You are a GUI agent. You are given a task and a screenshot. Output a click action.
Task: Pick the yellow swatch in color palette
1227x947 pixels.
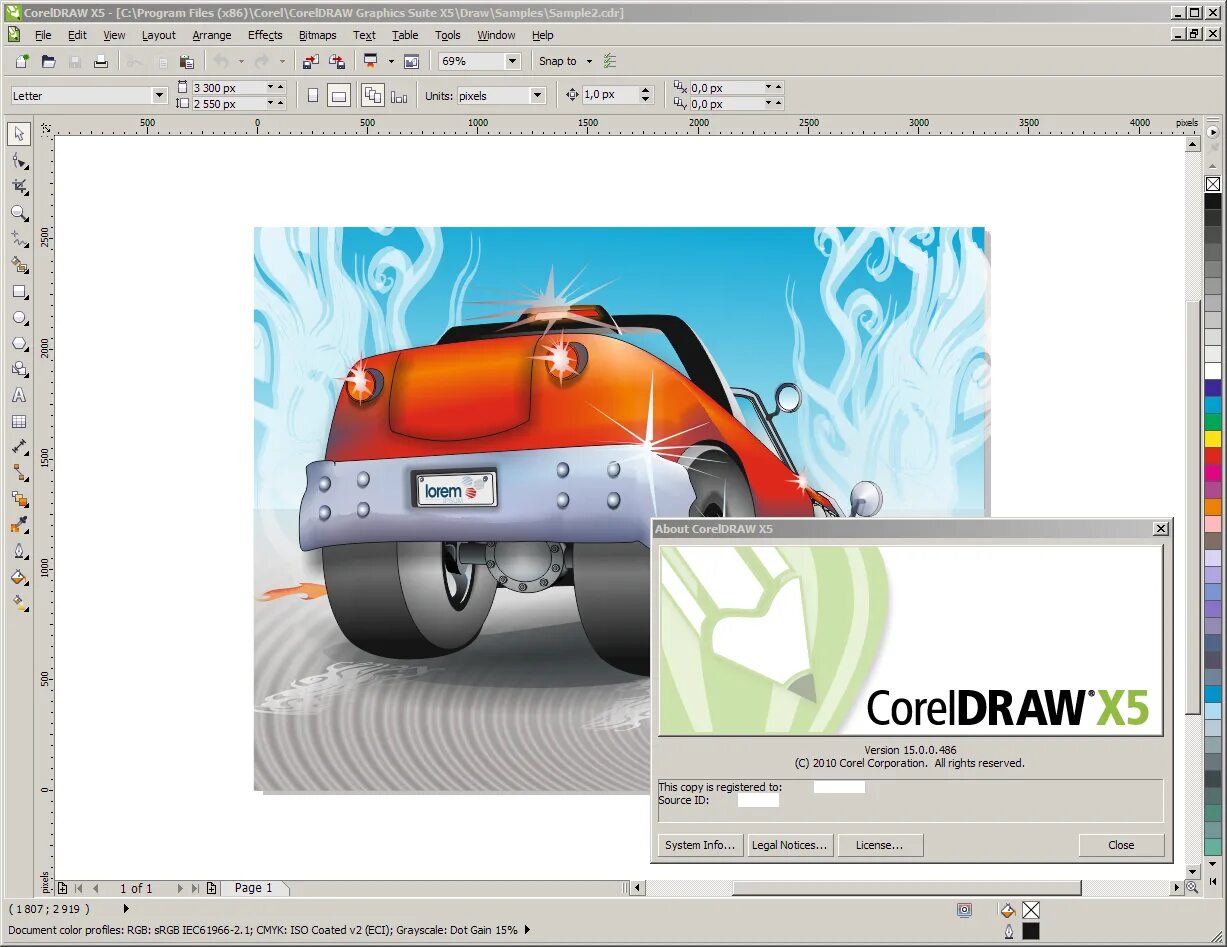tap(1213, 438)
